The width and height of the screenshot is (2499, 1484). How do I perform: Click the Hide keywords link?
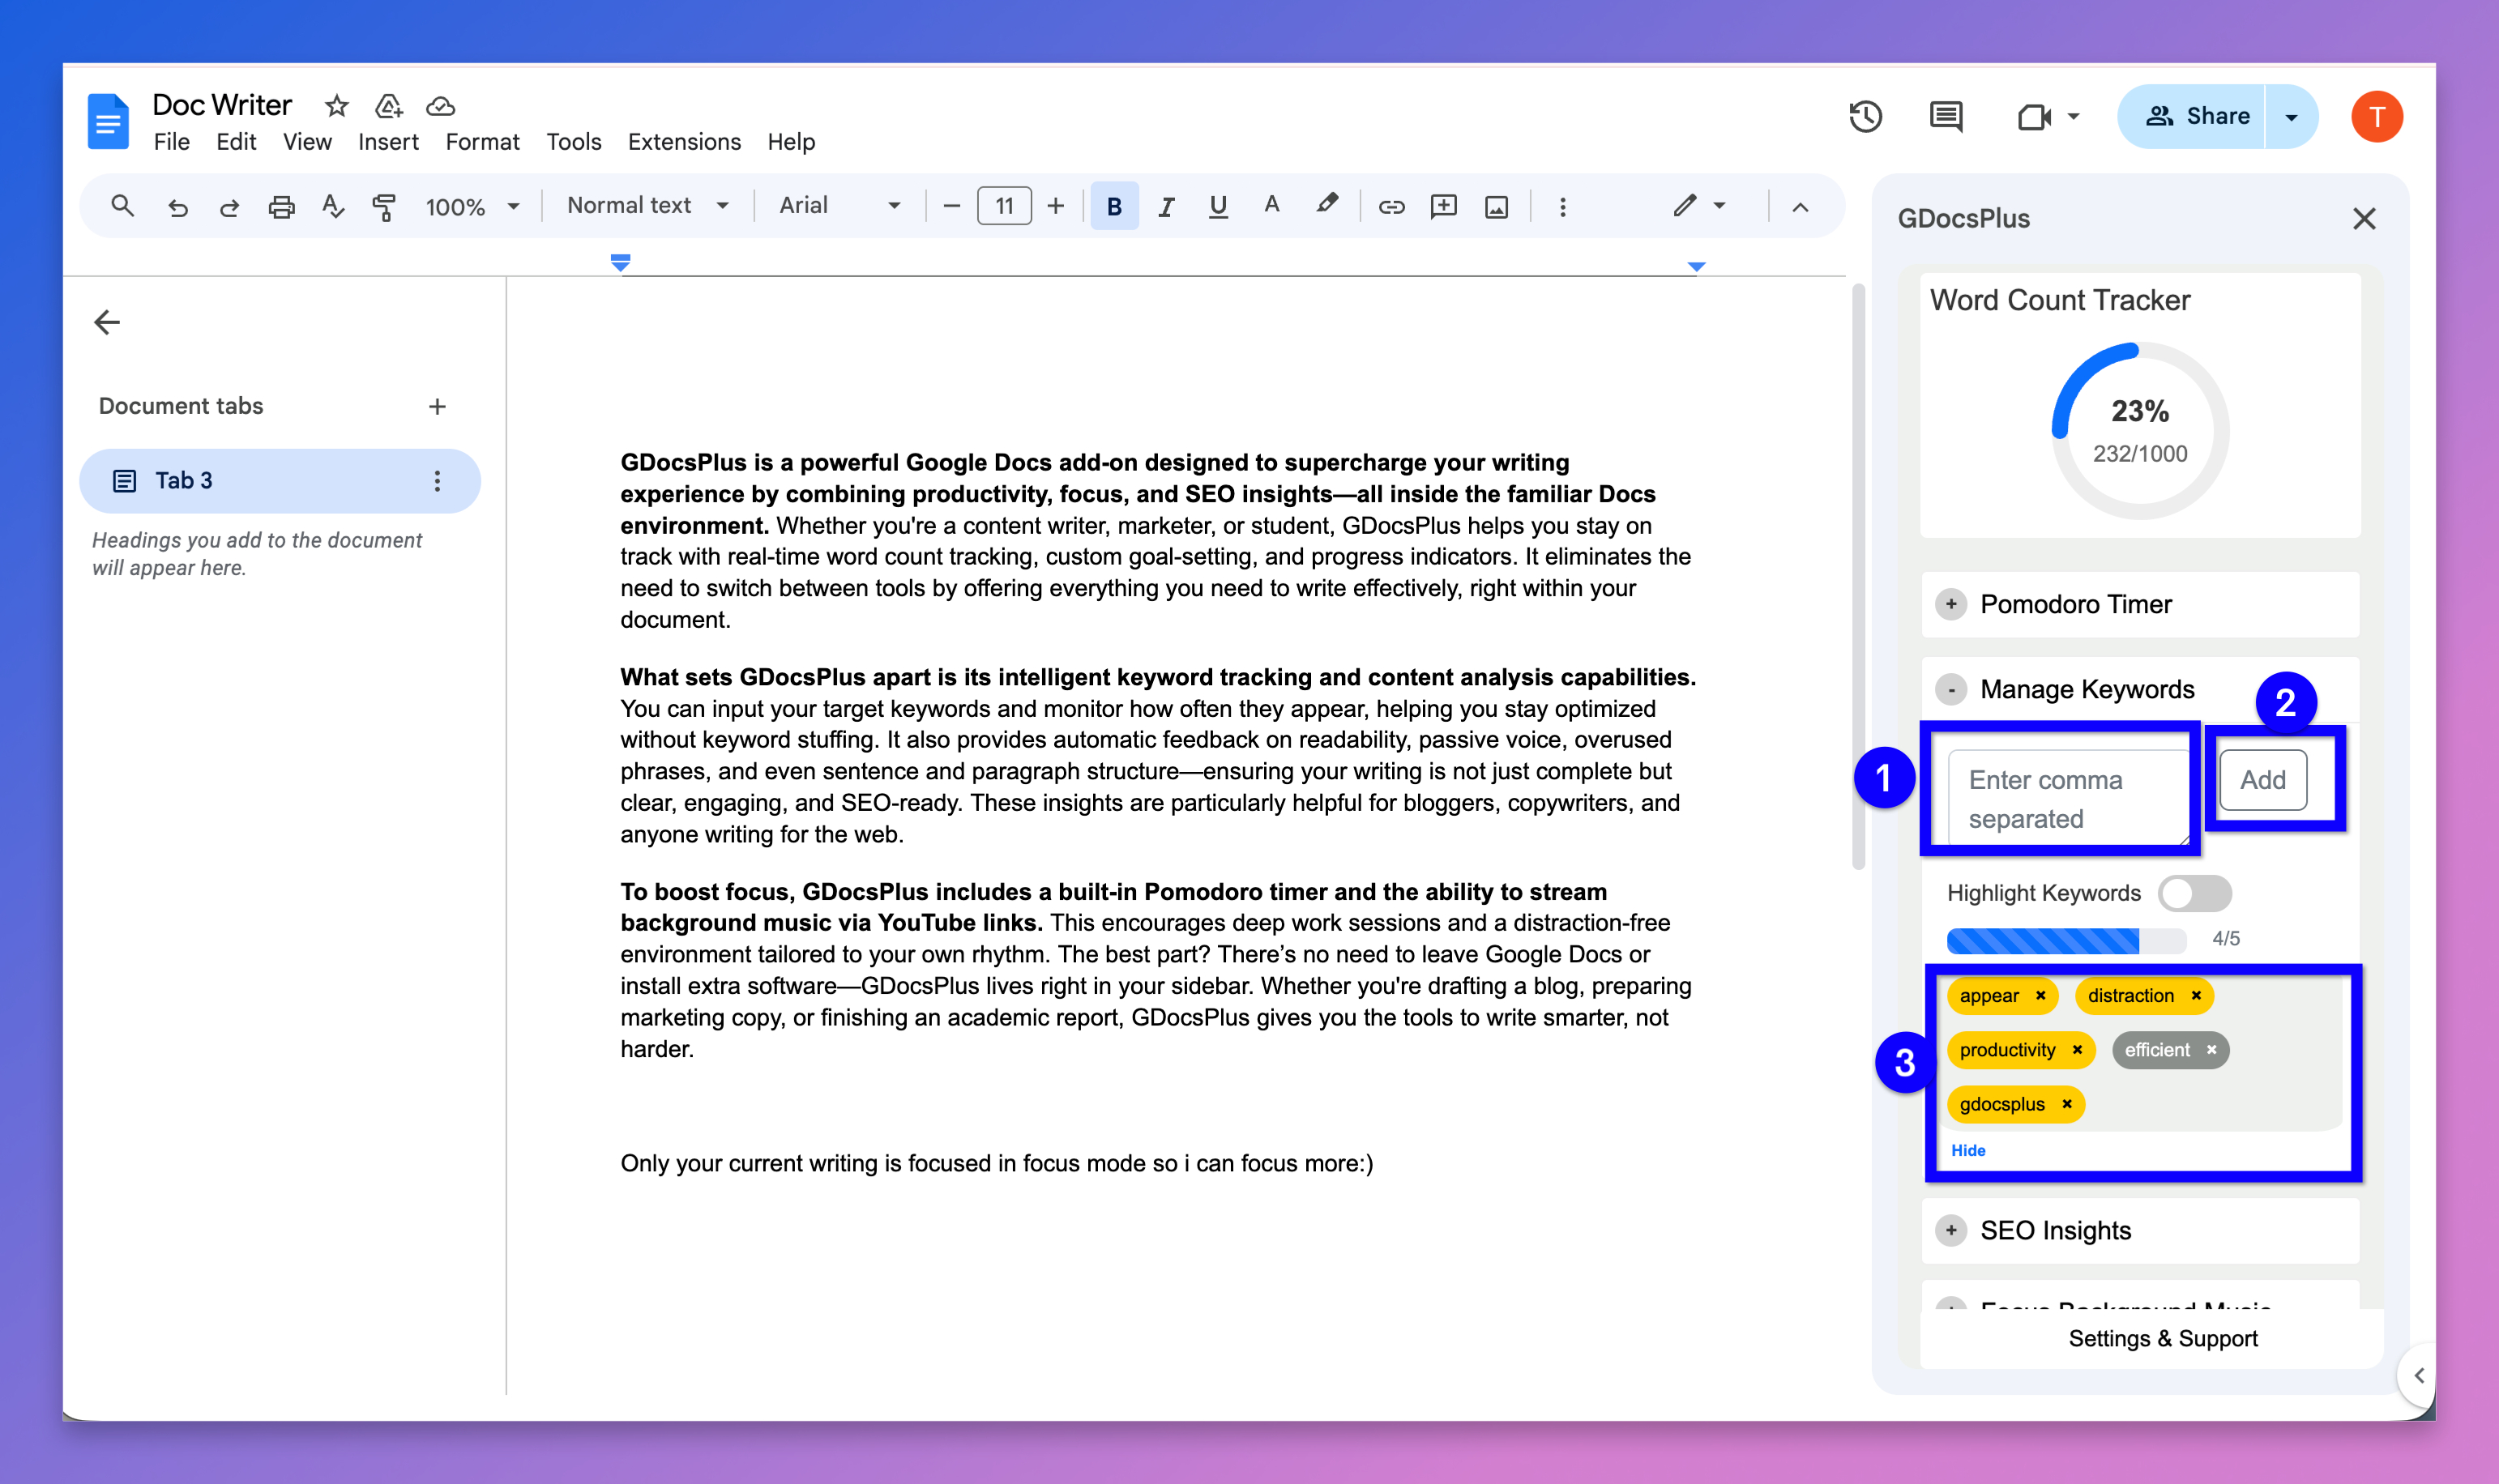(x=1968, y=1150)
